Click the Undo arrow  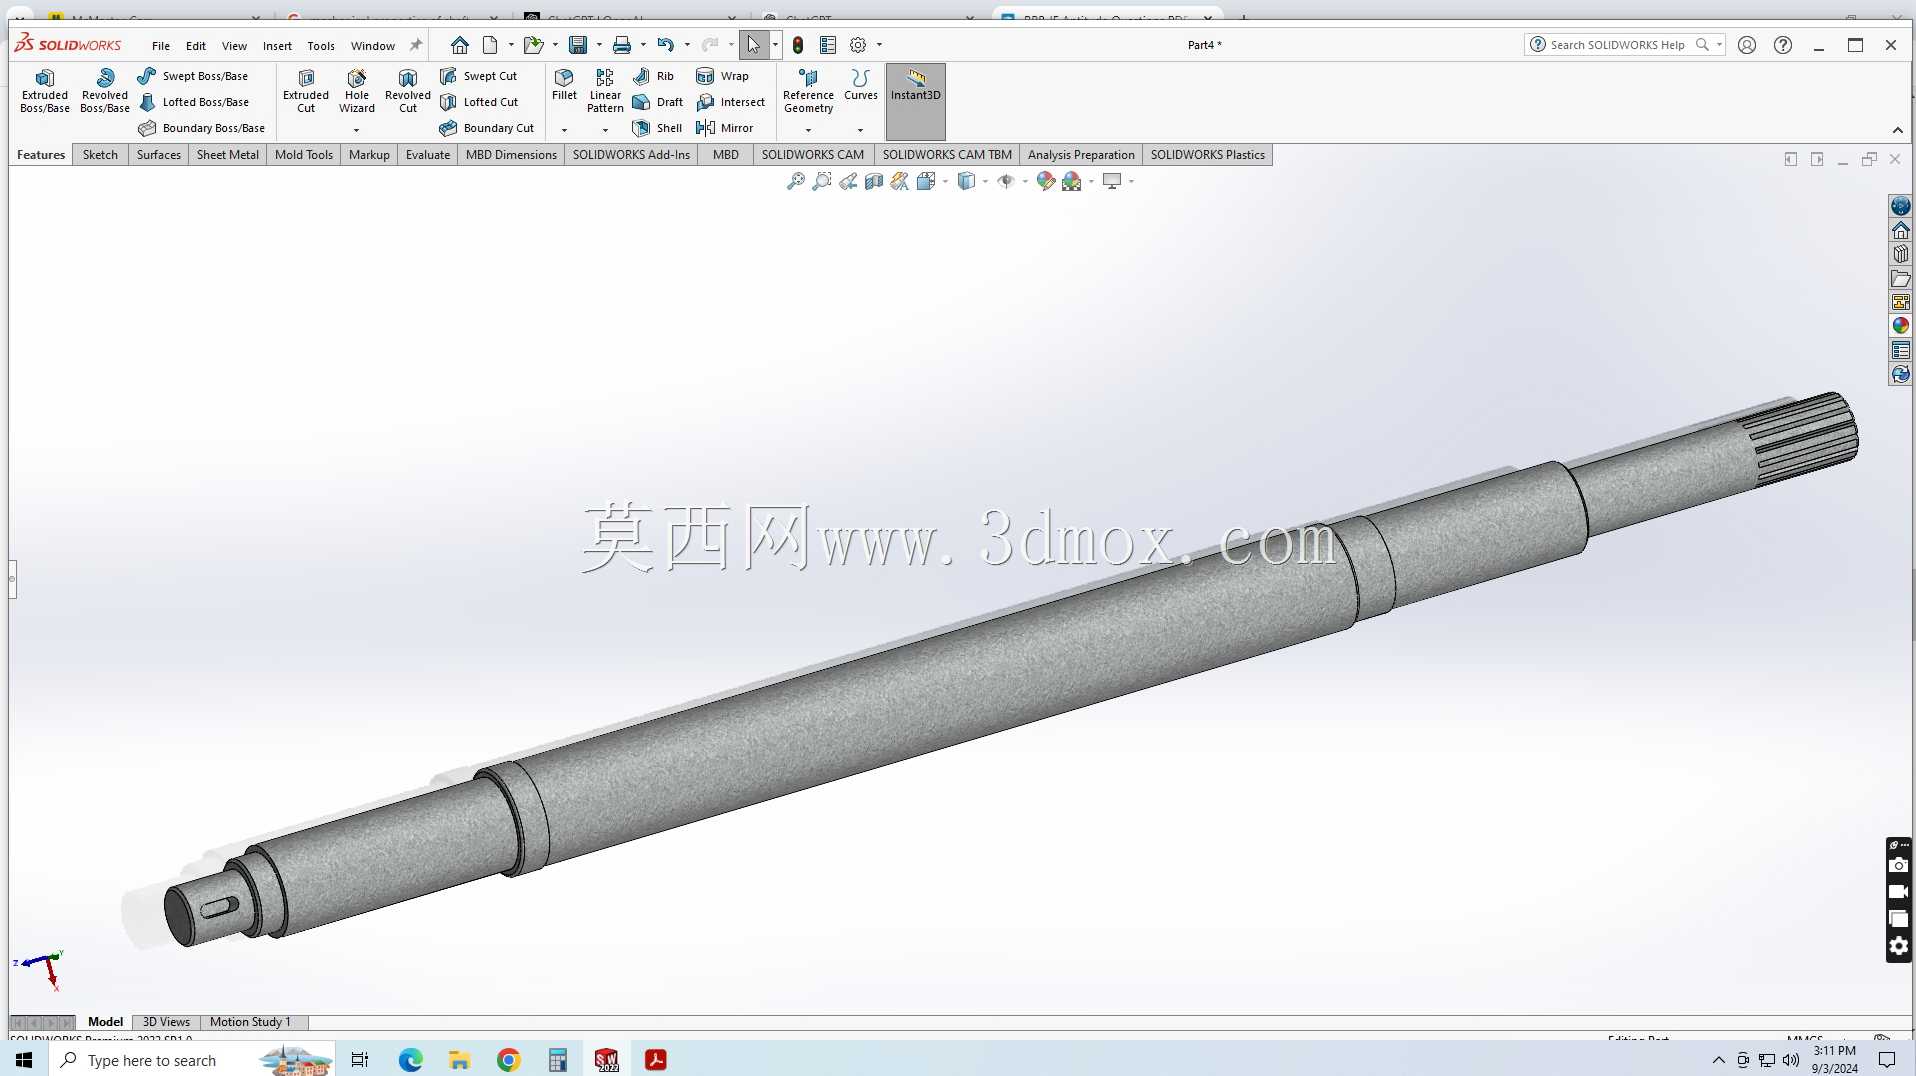click(x=666, y=45)
